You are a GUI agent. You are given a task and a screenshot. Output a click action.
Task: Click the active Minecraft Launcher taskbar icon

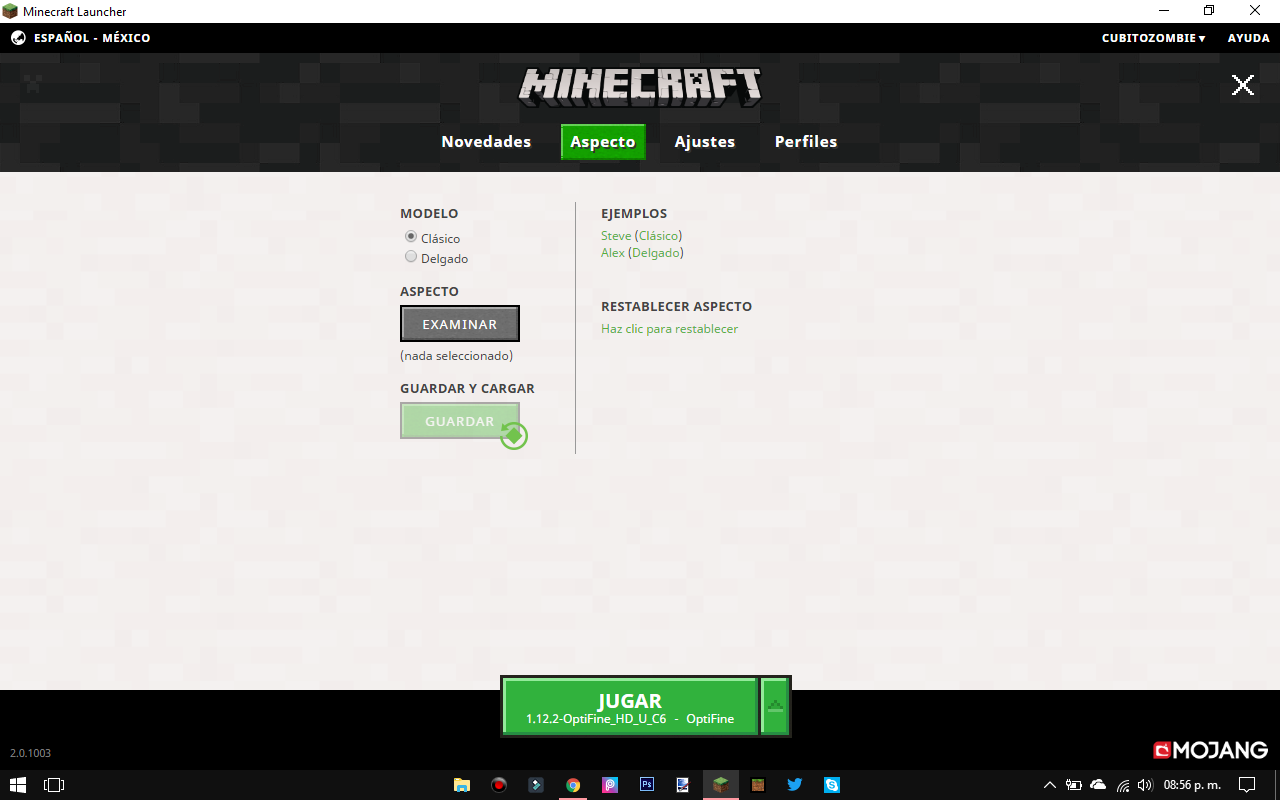[721, 785]
